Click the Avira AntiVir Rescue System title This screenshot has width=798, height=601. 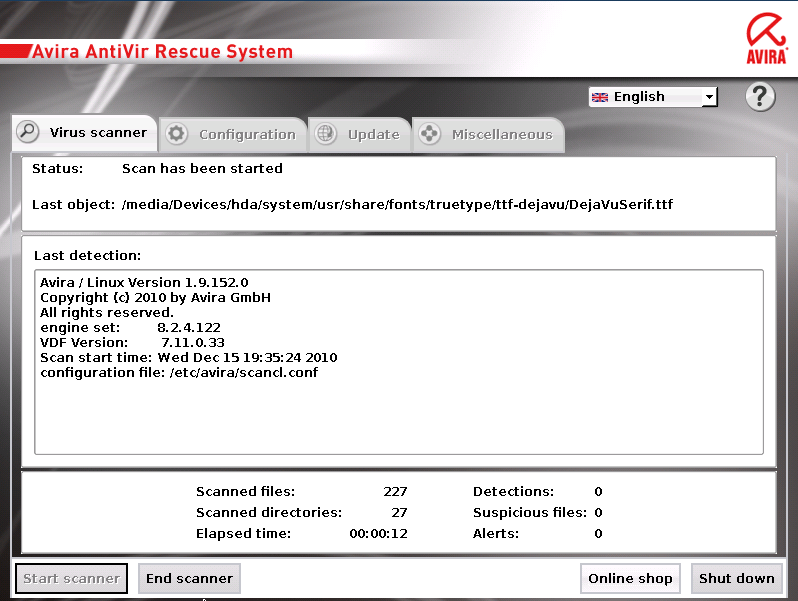[x=162, y=51]
